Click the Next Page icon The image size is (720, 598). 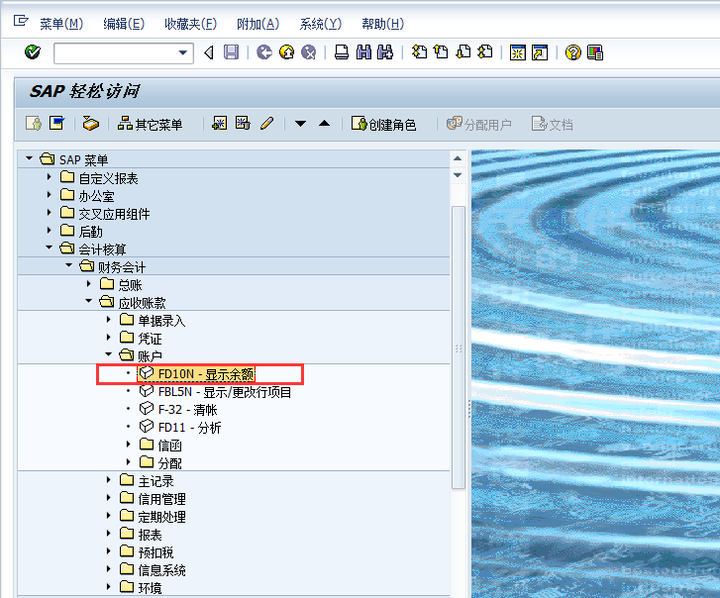pyautogui.click(x=463, y=52)
